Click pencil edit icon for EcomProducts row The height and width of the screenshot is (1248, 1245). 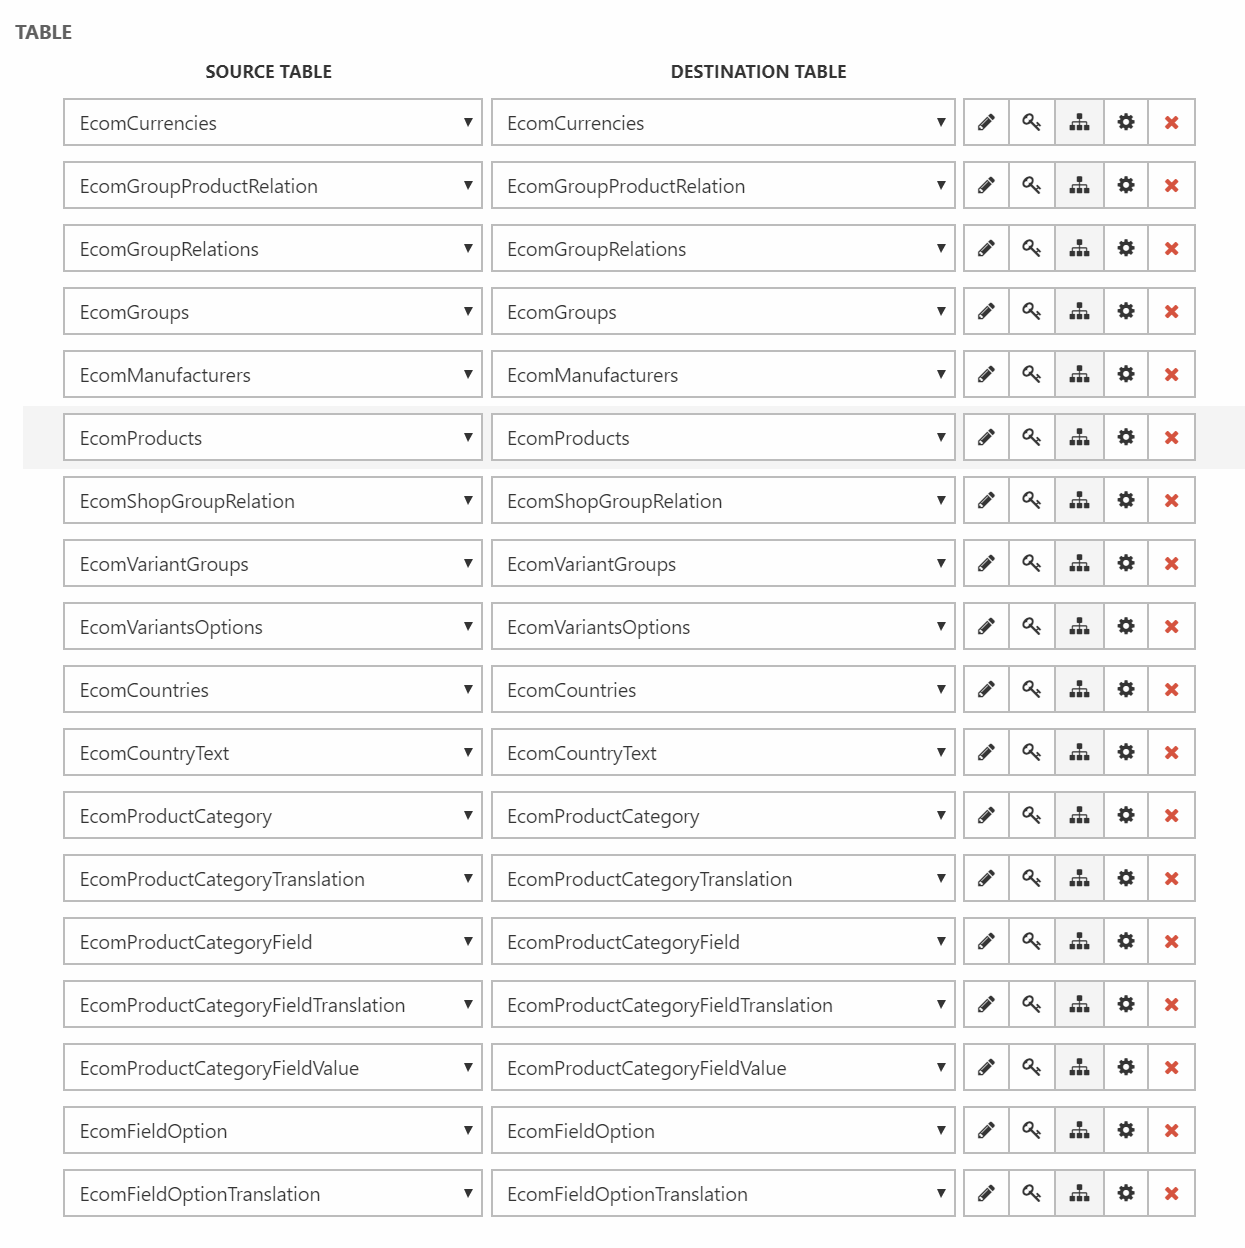coord(986,437)
